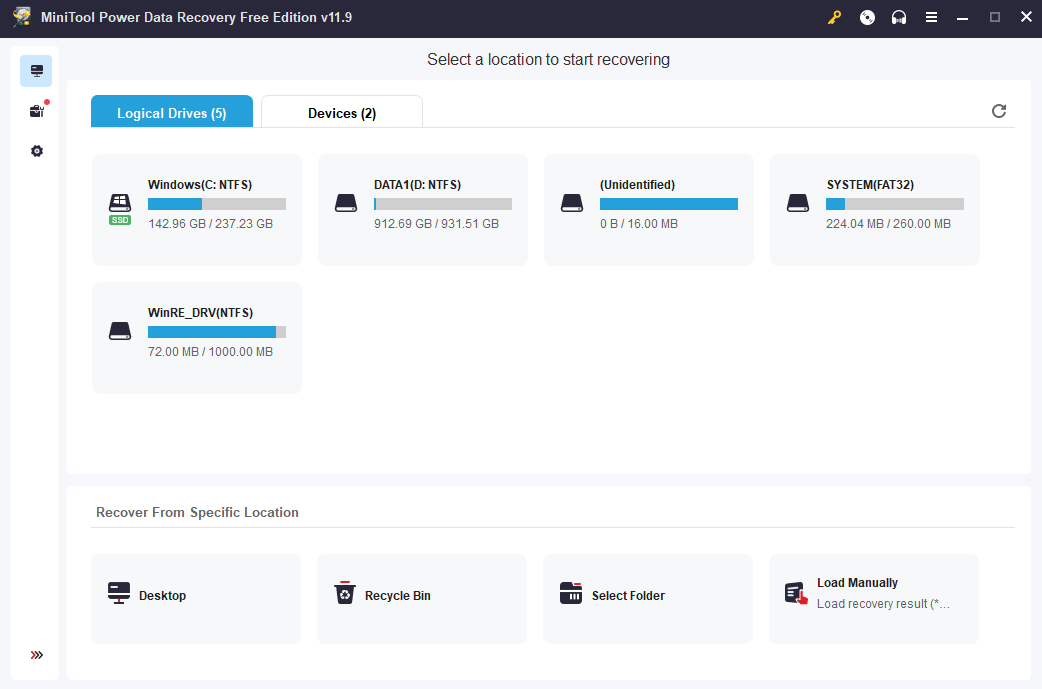Image resolution: width=1042 pixels, height=689 pixels.
Task: Click Load Manually to load recovery result
Action: coord(874,598)
